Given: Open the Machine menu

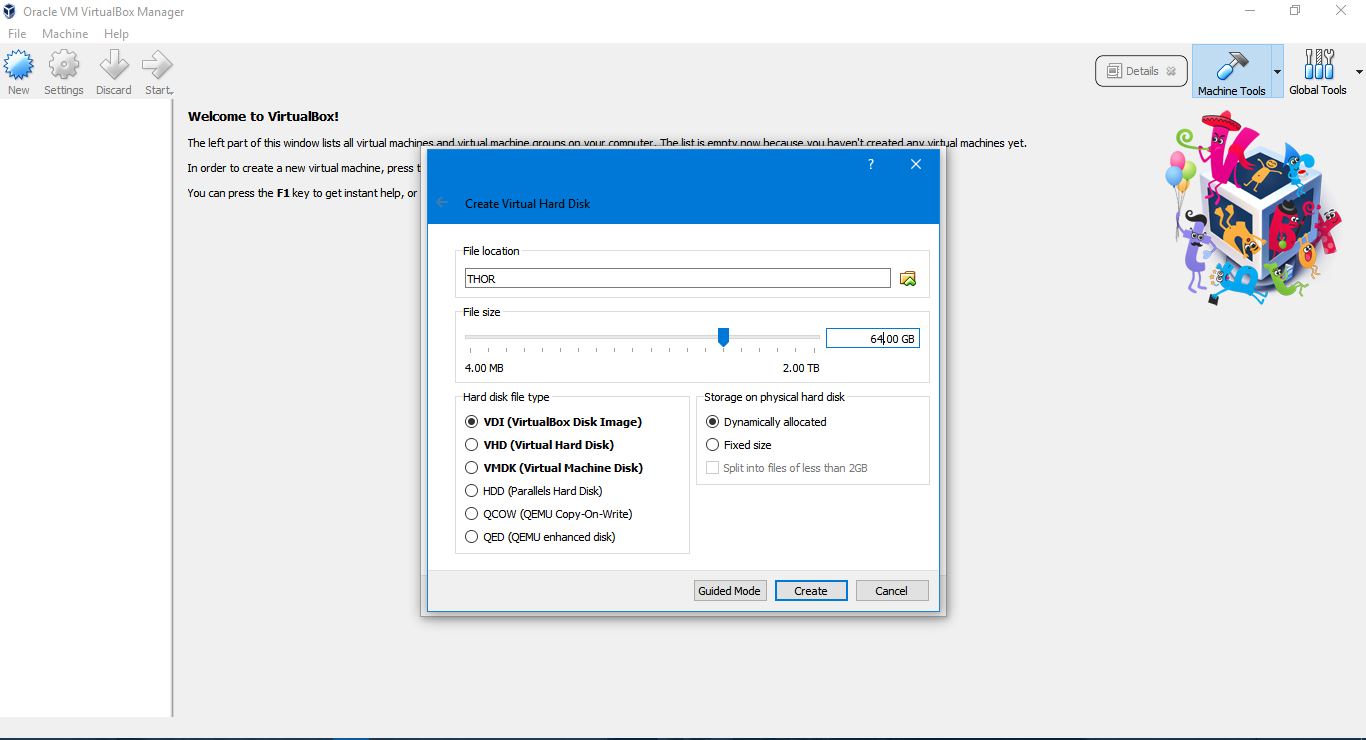Looking at the screenshot, I should [65, 34].
